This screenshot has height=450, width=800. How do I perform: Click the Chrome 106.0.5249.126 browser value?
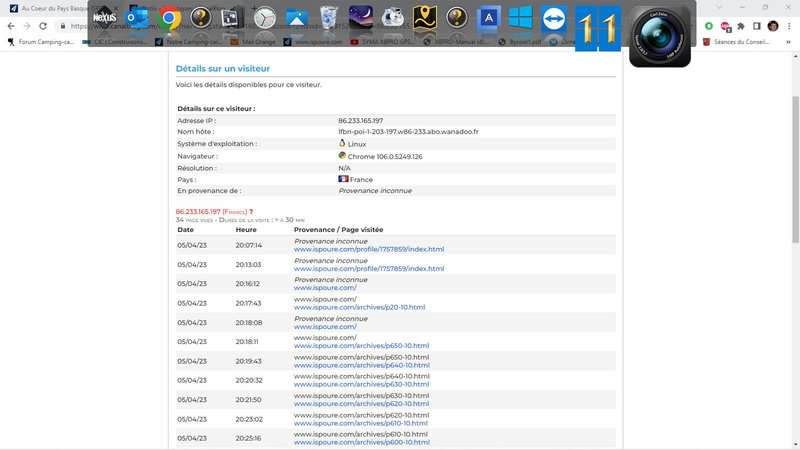coord(385,157)
